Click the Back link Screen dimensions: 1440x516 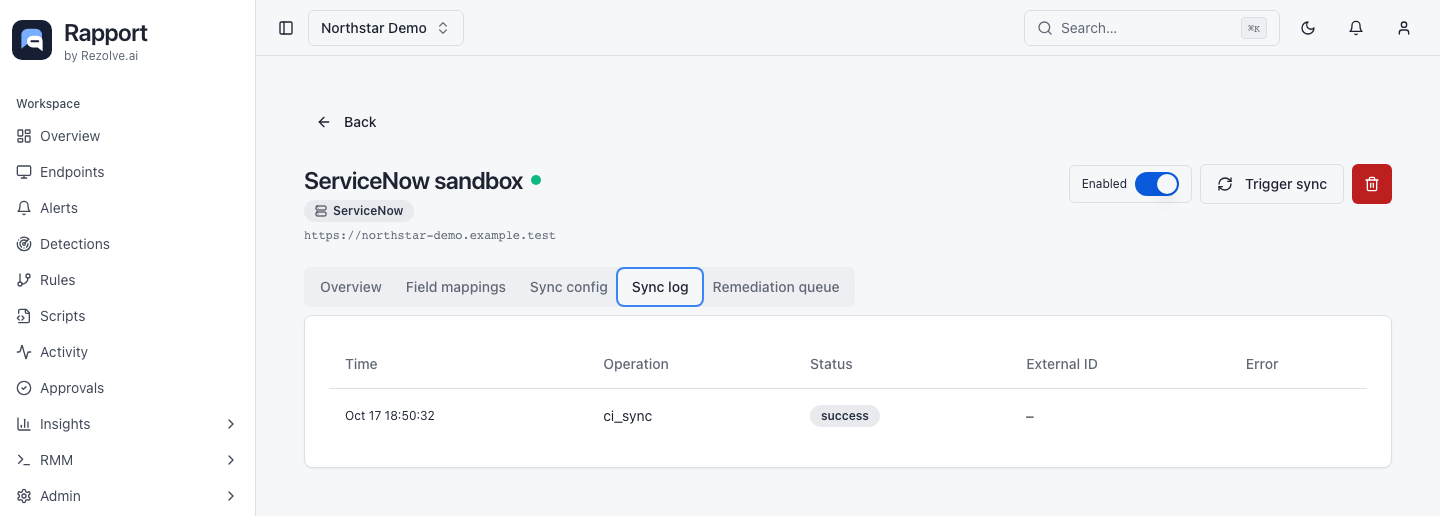(x=346, y=122)
